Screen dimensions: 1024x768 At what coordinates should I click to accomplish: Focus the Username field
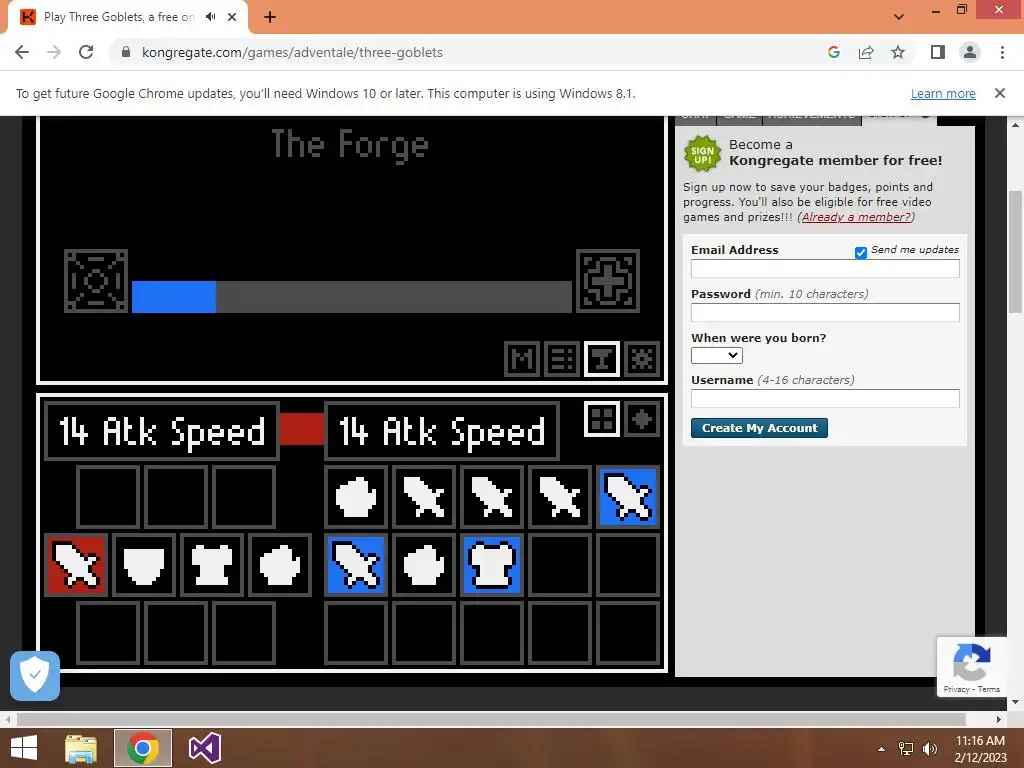click(825, 398)
